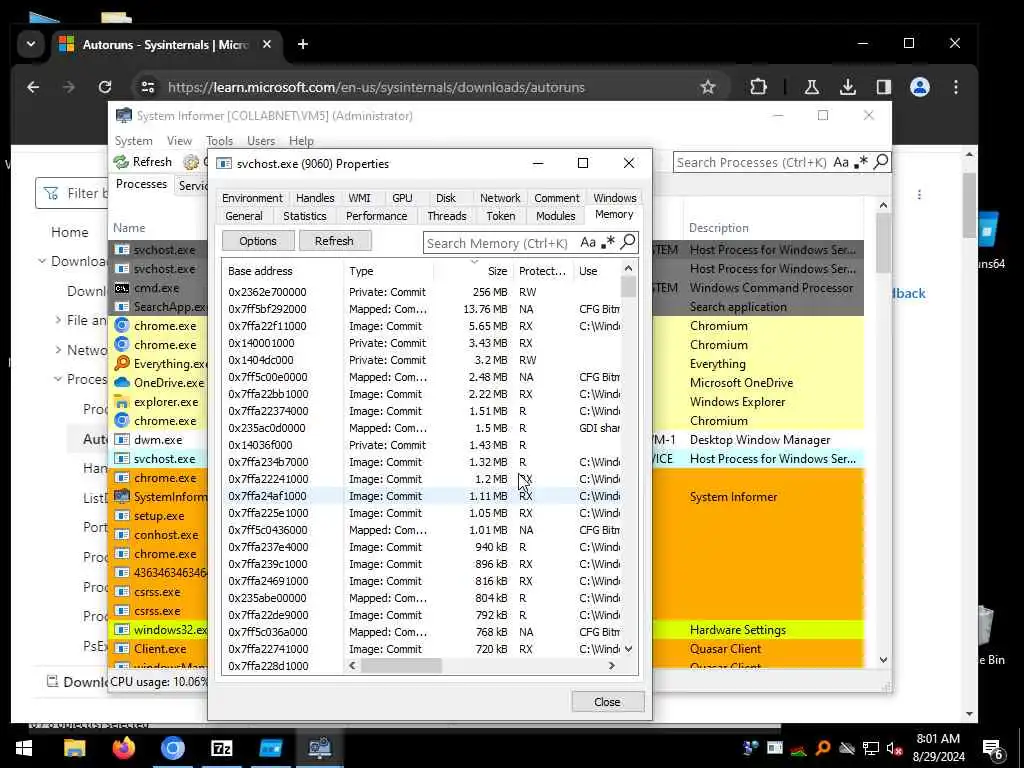Select memory row 0x2362e700000
This screenshot has width=1024, height=768.
tap(421, 292)
